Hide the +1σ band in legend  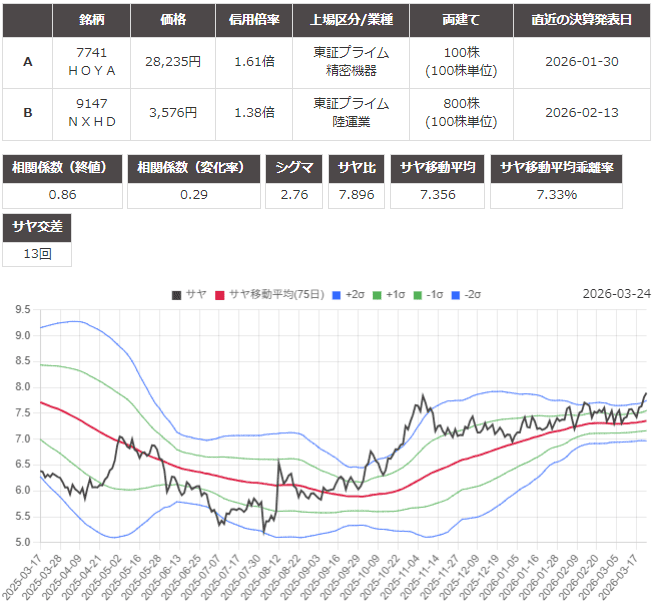click(386, 294)
